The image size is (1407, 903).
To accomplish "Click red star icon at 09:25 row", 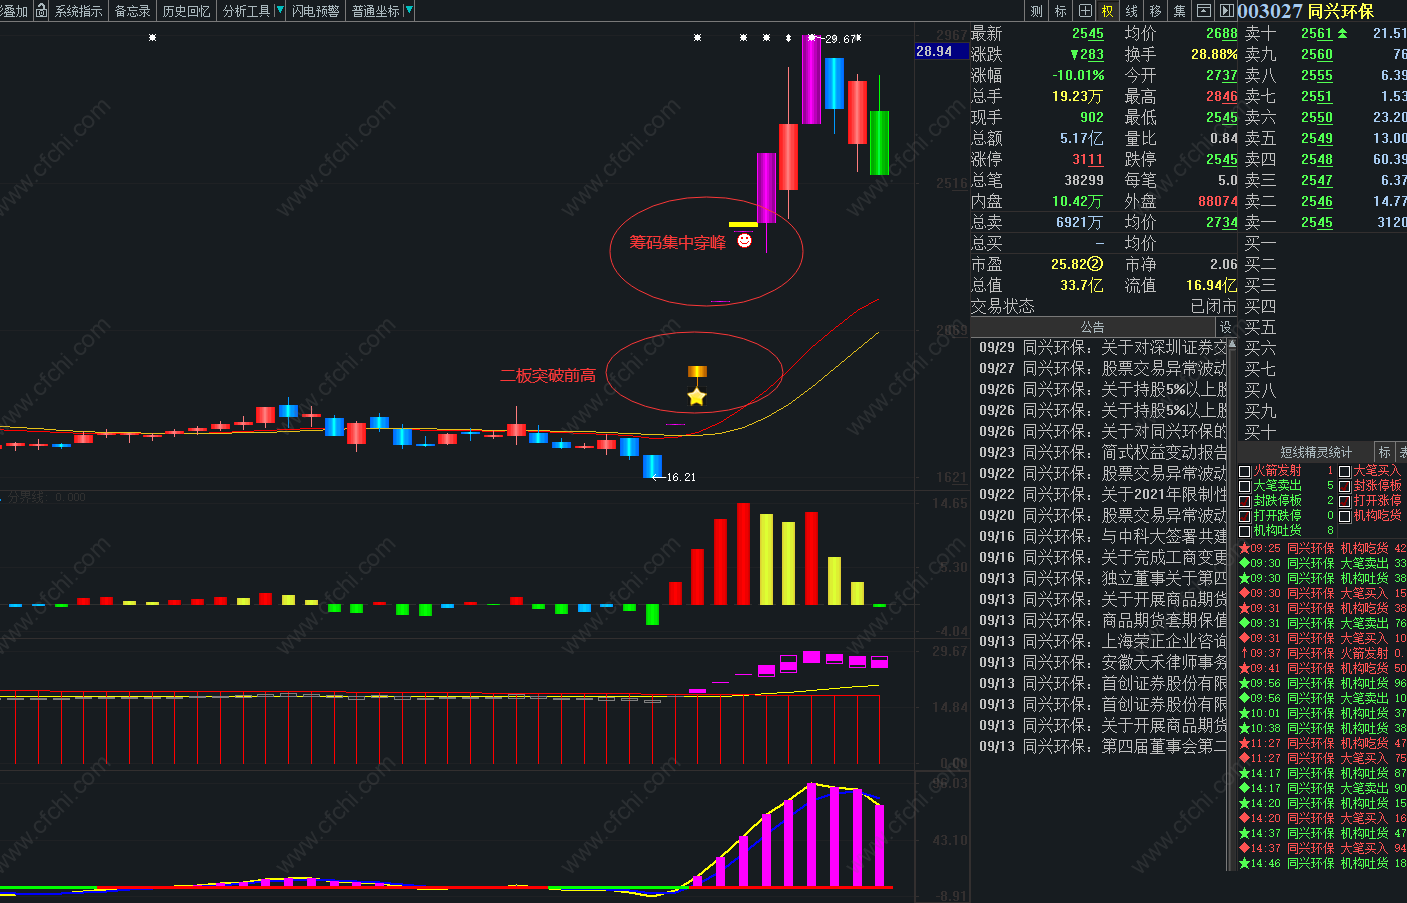I will coord(1244,548).
